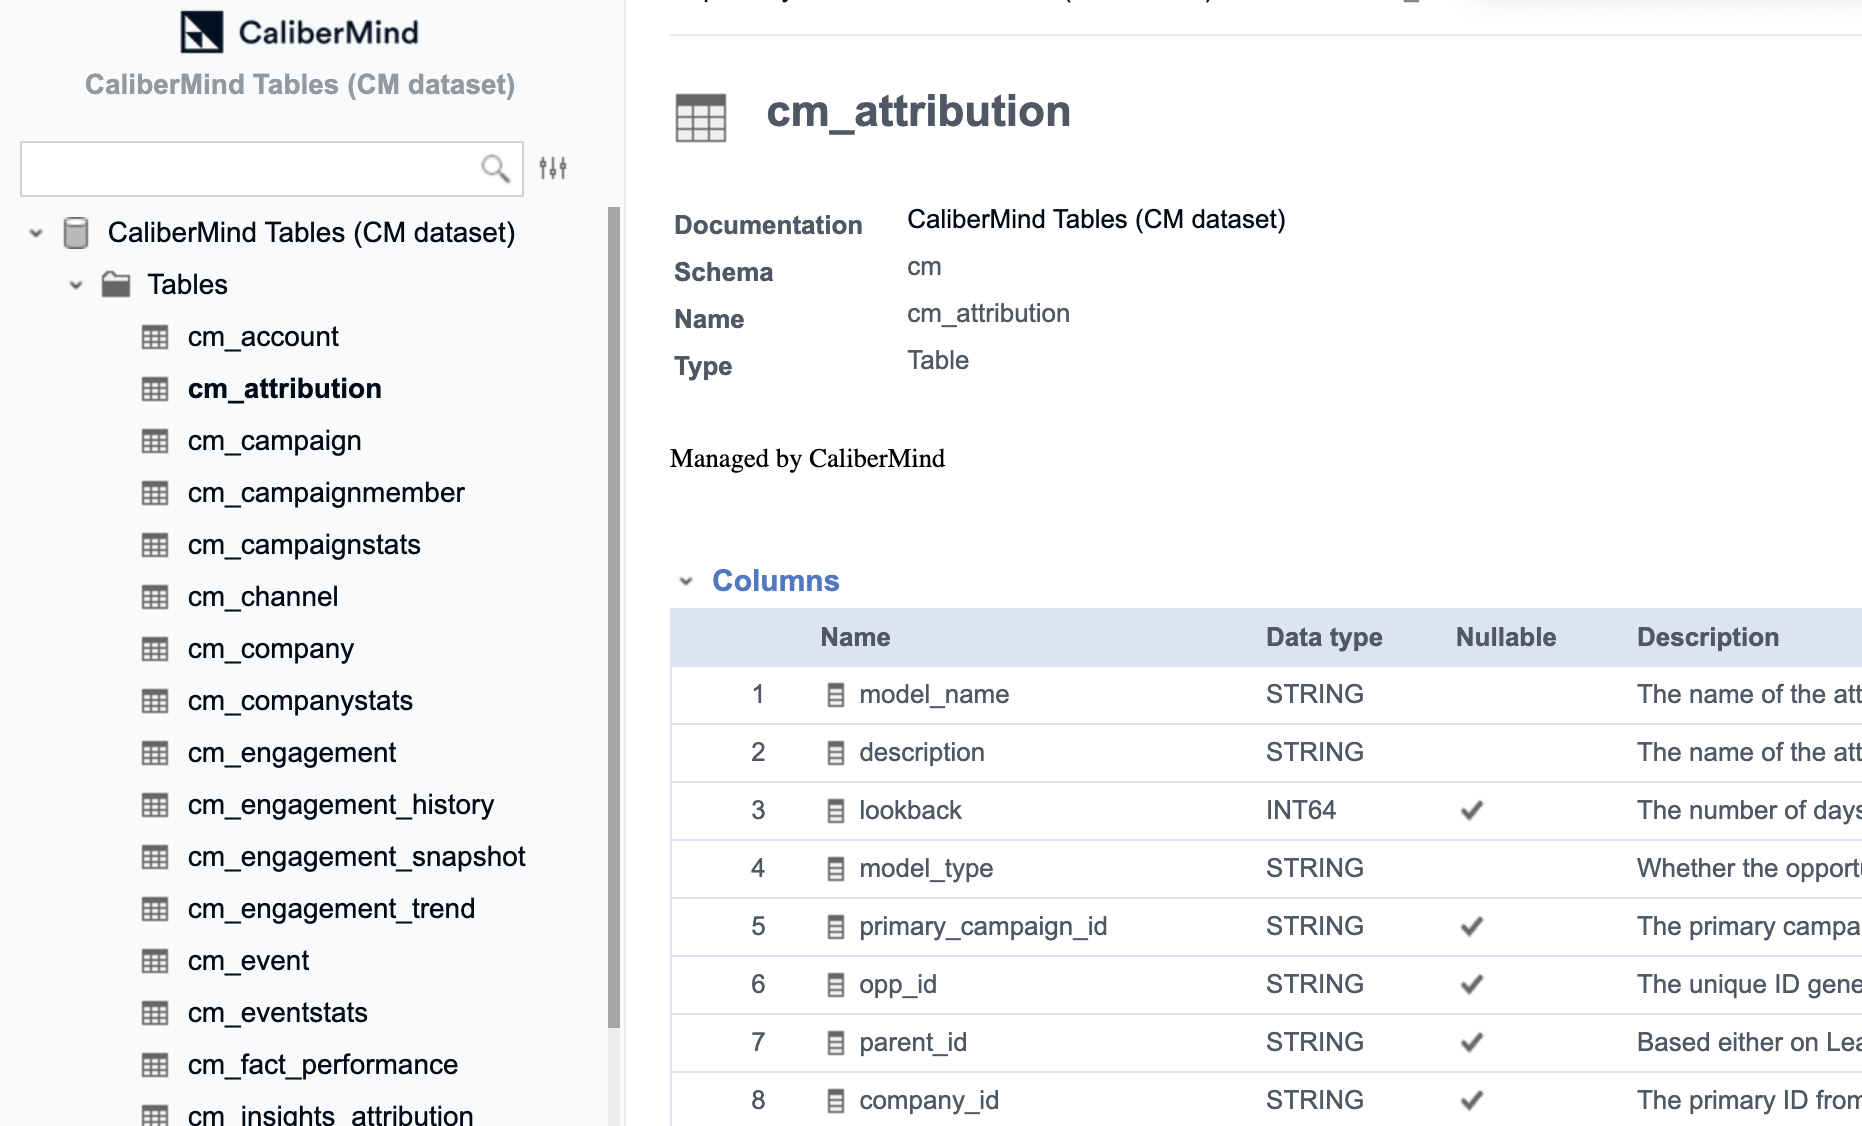Screen dimensions: 1862x1126
Task: Click the table icon beside cm_campaignmember
Action: [x=155, y=493]
